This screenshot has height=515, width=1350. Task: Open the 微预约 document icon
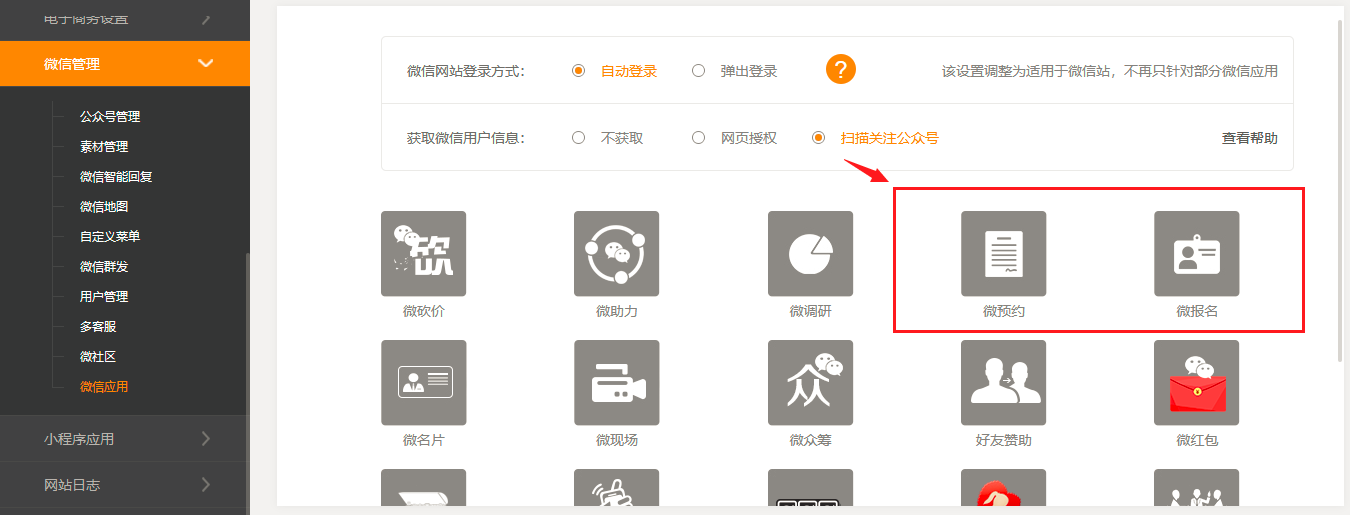click(x=1003, y=254)
